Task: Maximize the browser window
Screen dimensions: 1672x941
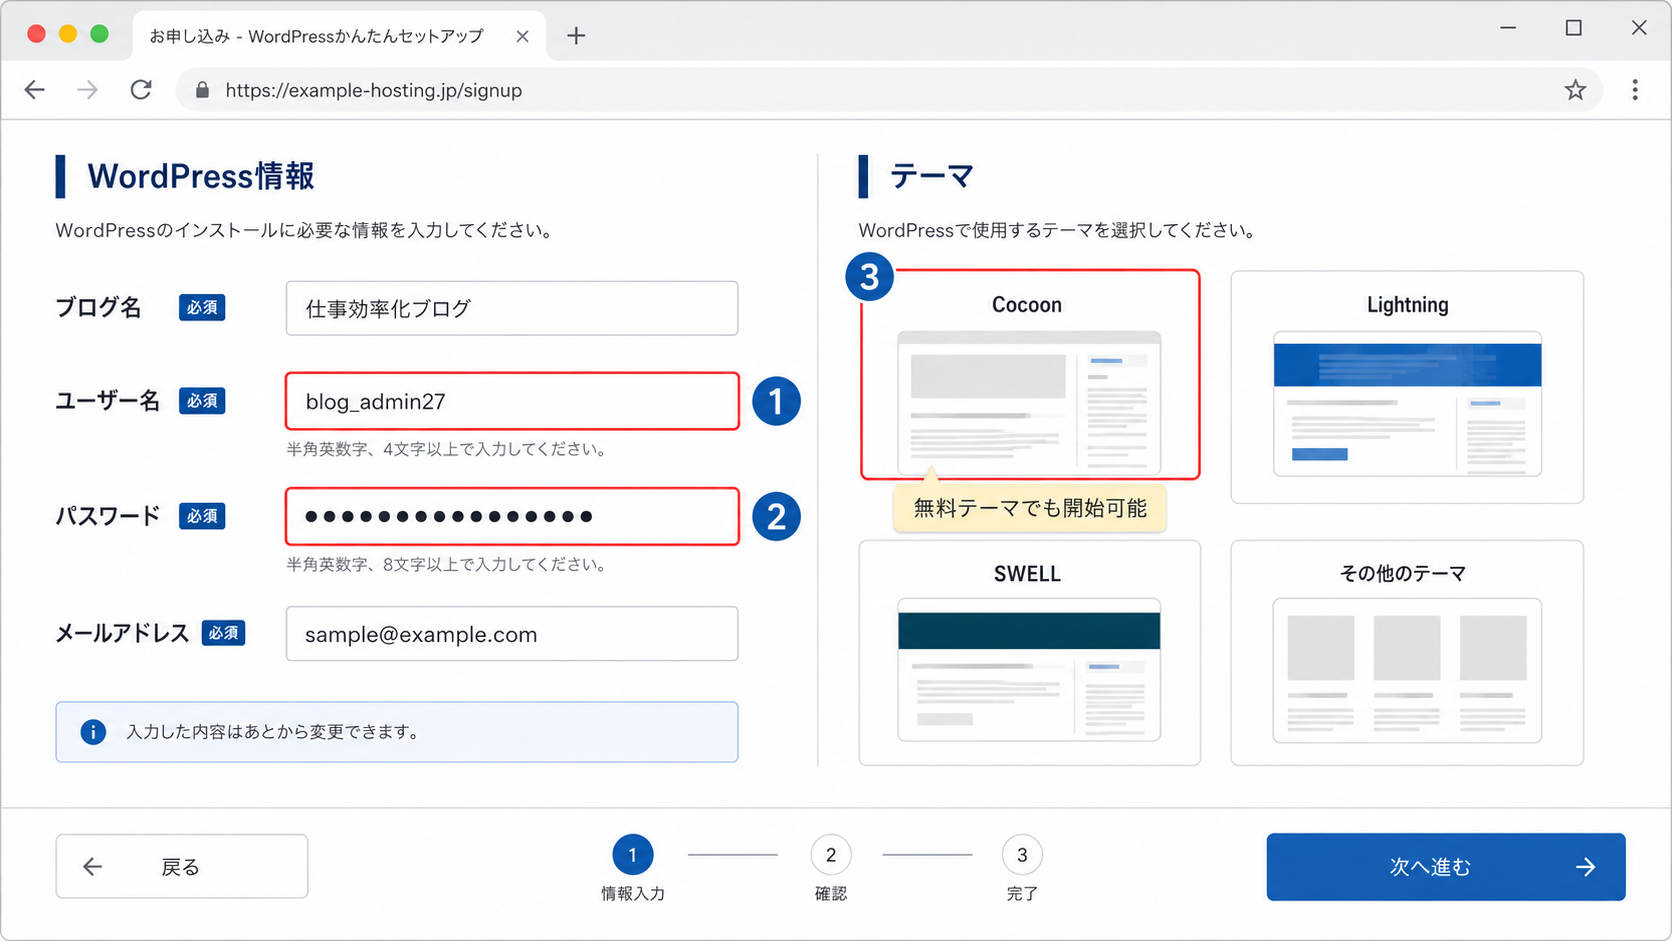Action: (x=1573, y=28)
